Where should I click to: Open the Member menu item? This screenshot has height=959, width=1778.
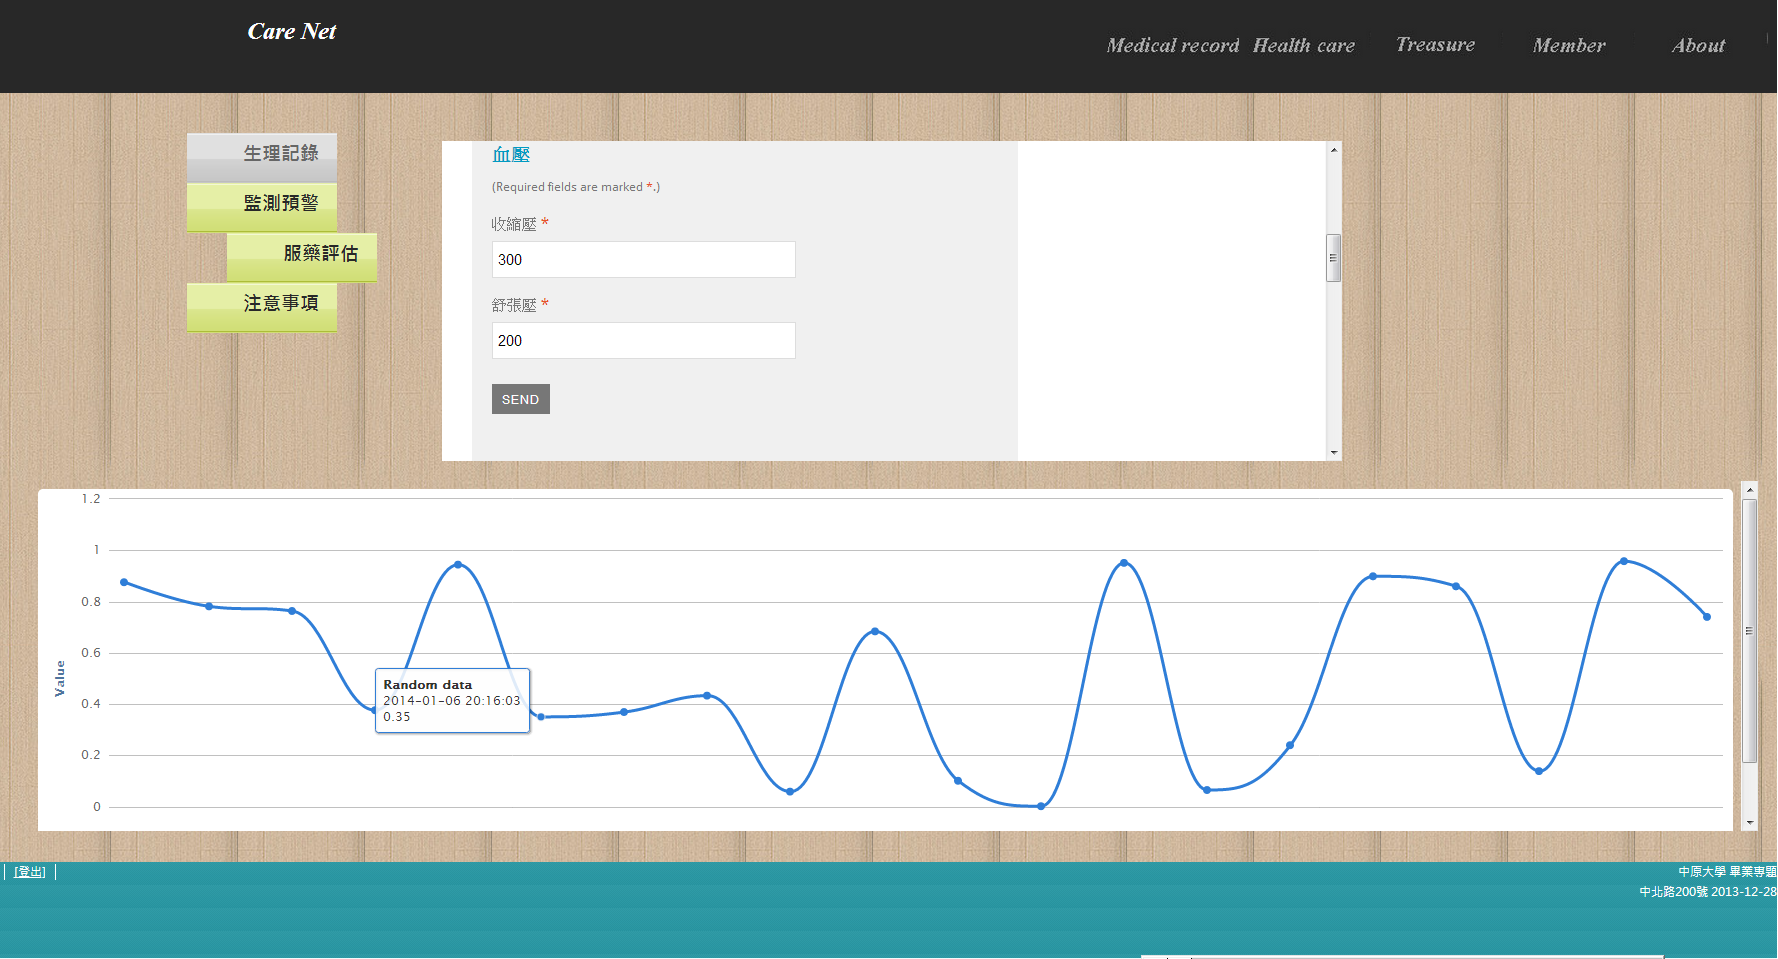tap(1568, 46)
